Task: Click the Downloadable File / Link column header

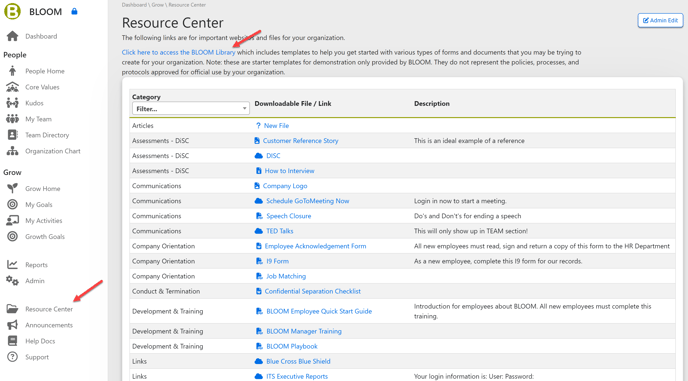Action: coord(293,104)
